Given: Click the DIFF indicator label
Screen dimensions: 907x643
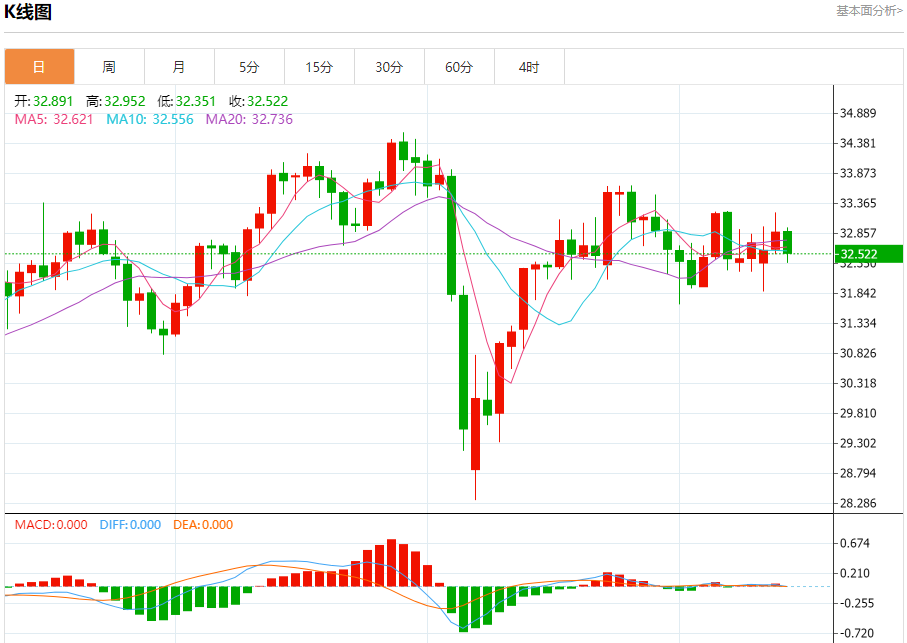Looking at the screenshot, I should coord(130,525).
